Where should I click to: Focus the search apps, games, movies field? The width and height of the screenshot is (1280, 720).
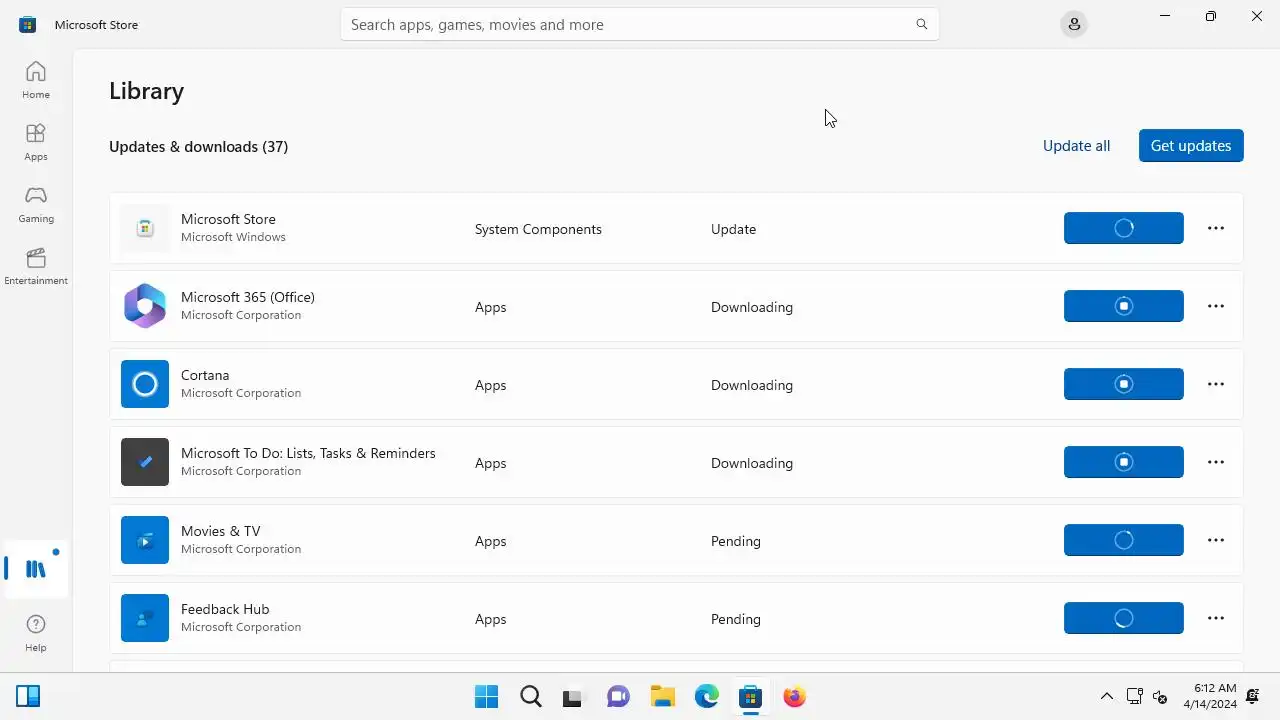tap(640, 24)
